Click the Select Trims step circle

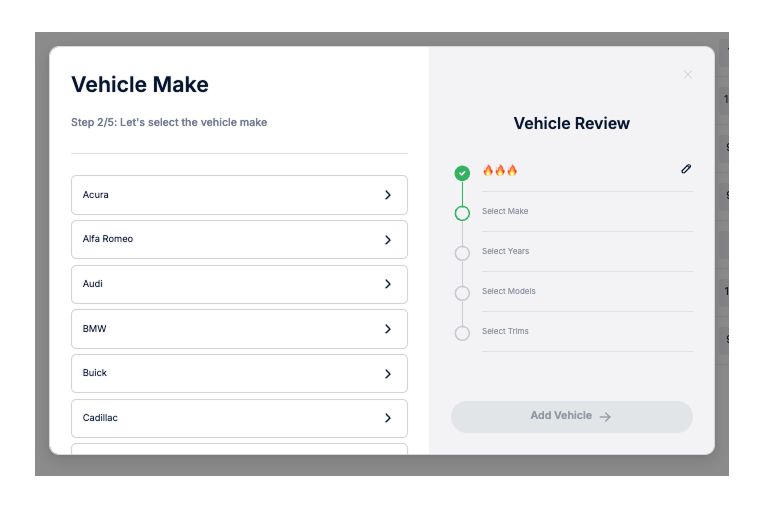(x=462, y=333)
